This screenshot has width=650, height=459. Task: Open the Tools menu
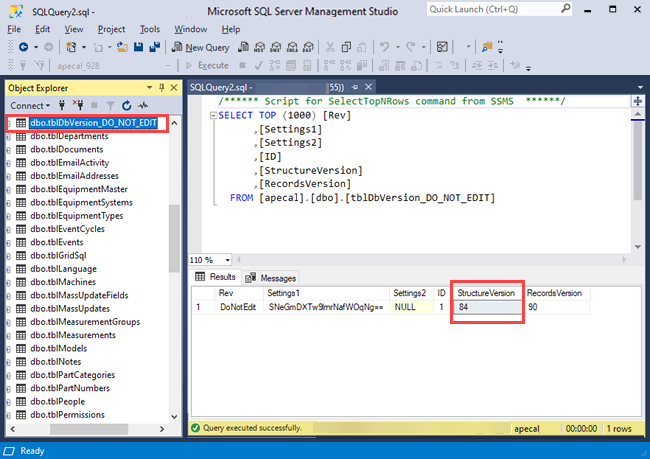point(150,29)
